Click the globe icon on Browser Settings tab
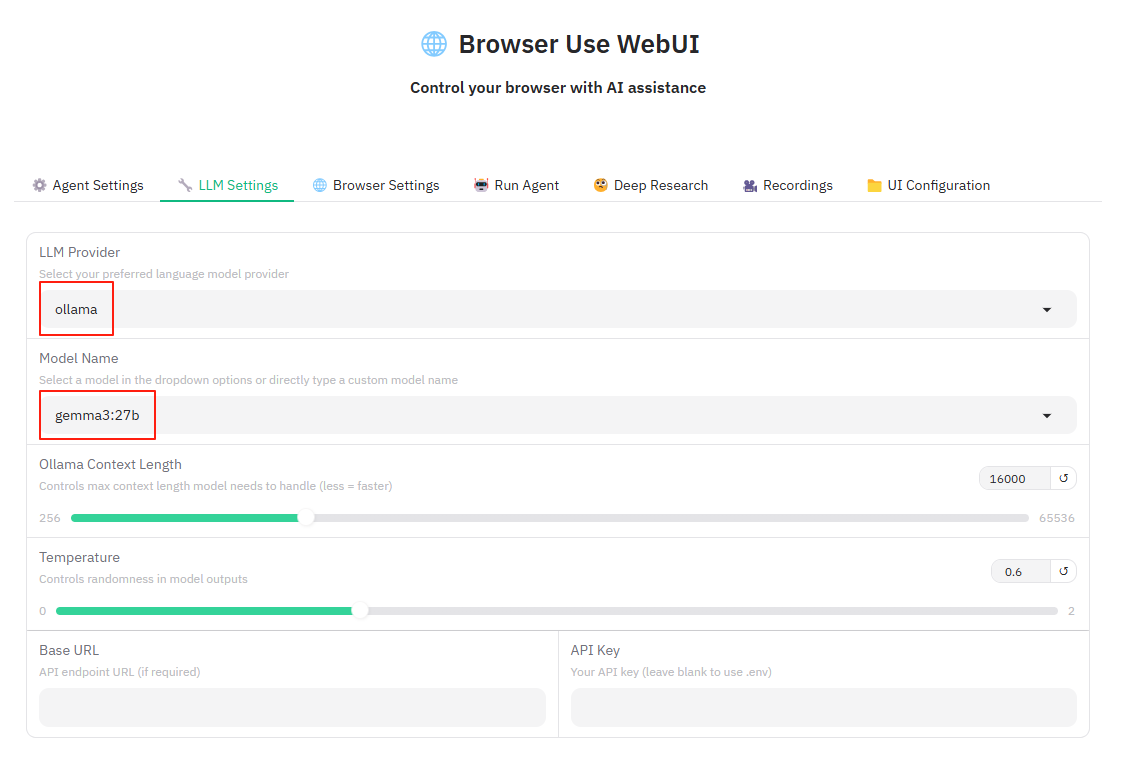Screen dimensions: 1123x759 pyautogui.click(x=319, y=185)
